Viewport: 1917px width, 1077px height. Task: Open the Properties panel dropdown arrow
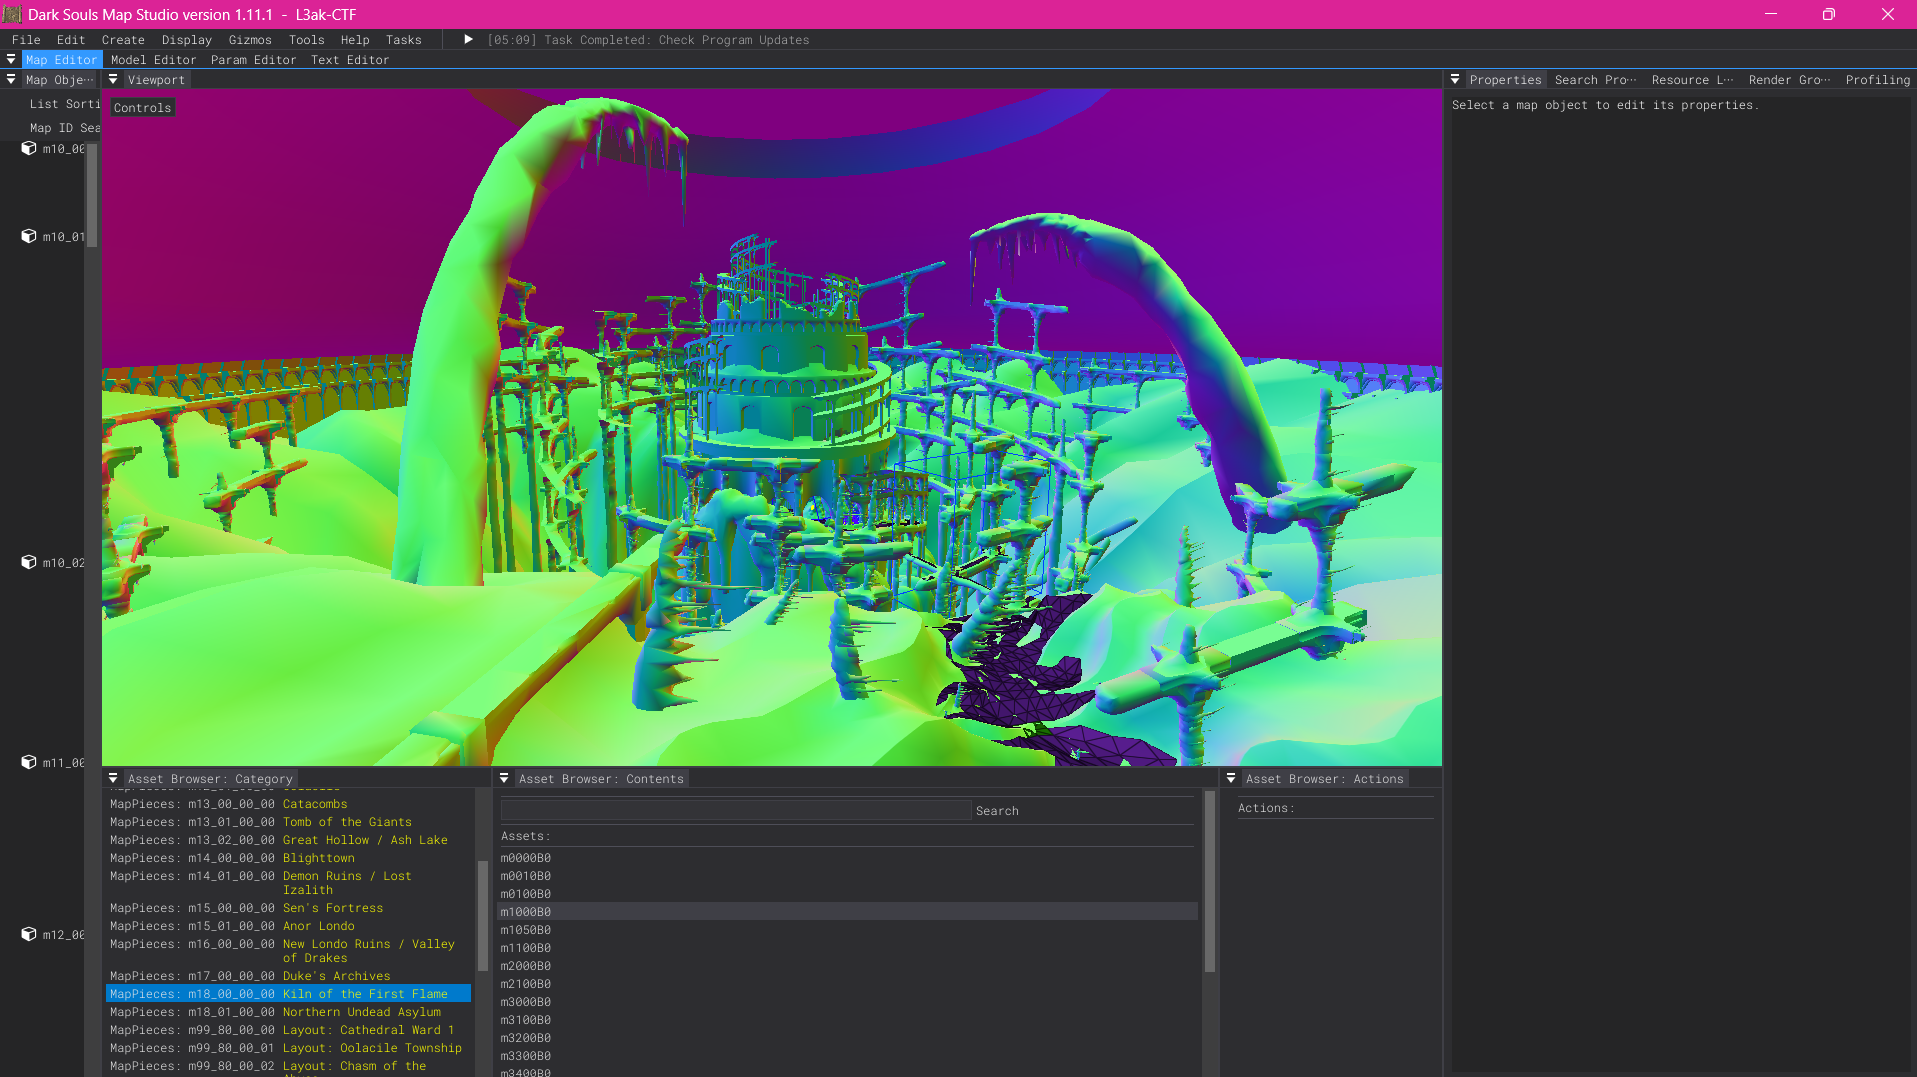1455,80
